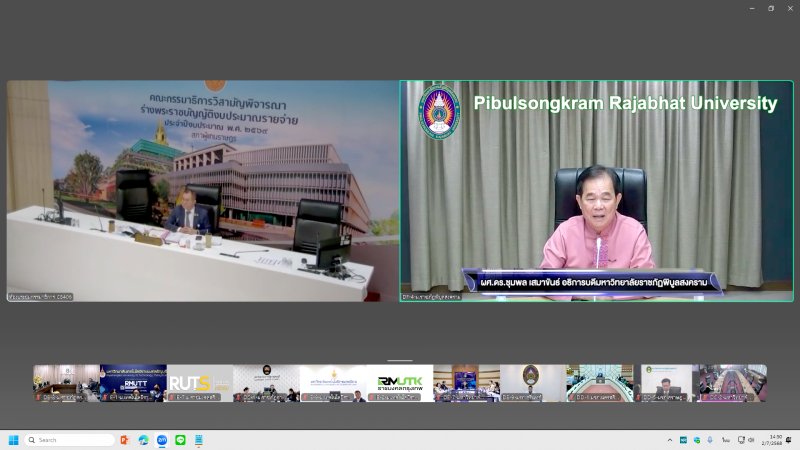The height and width of the screenshot is (450, 800).
Task: Click in the taskbar Search box
Action: coord(70,440)
